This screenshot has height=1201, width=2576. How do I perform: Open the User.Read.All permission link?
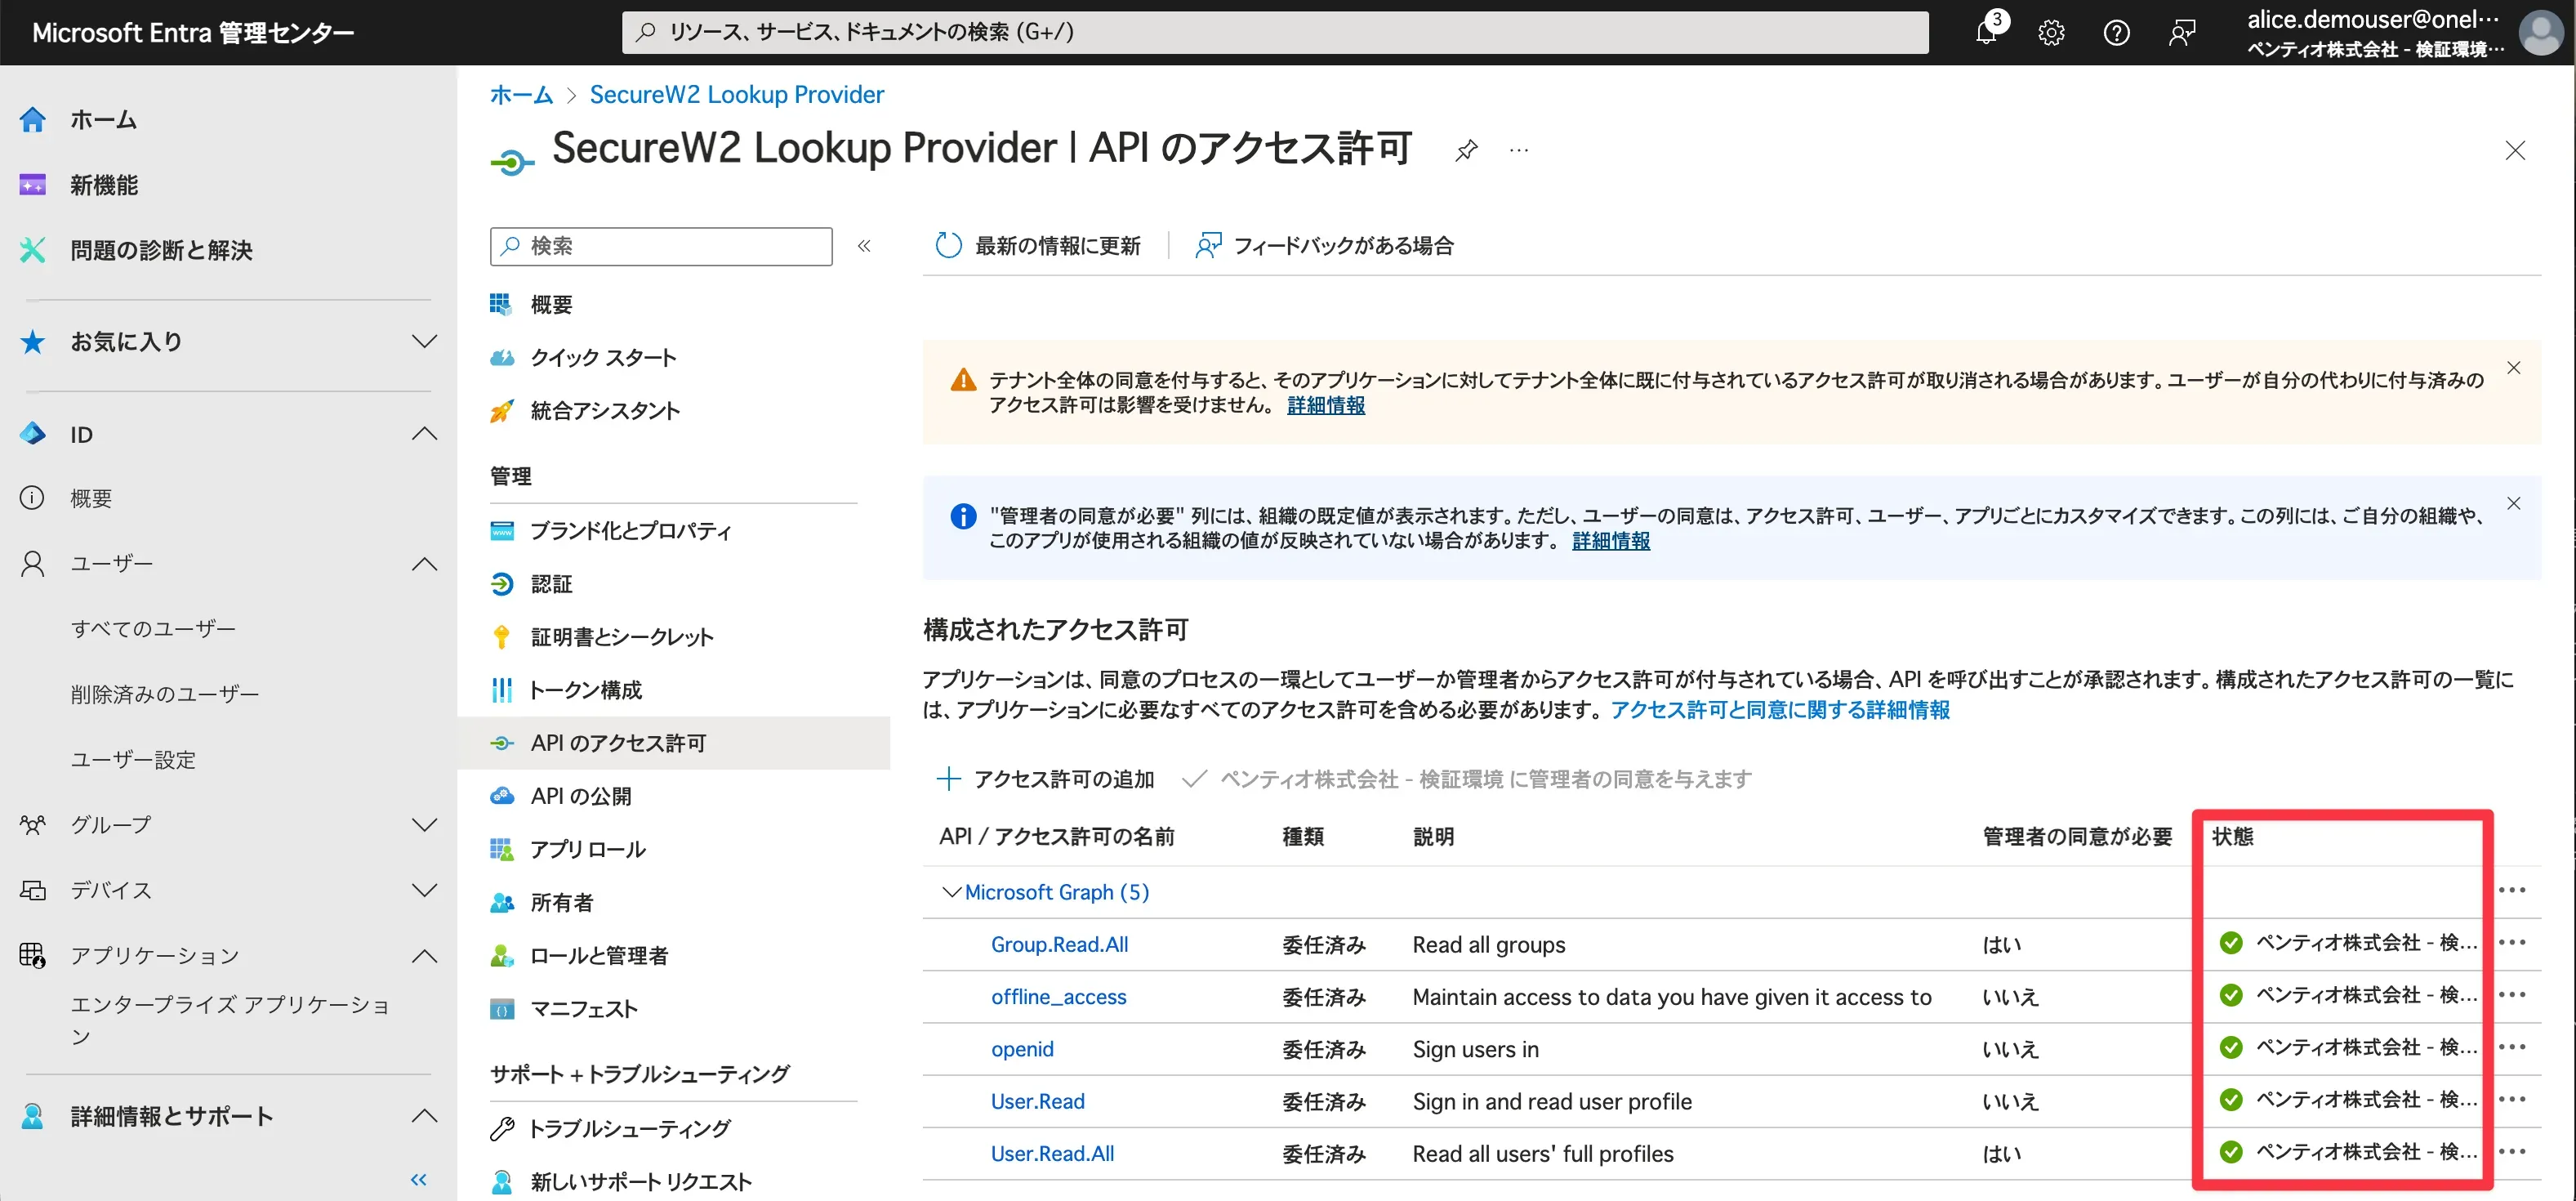[1052, 1154]
